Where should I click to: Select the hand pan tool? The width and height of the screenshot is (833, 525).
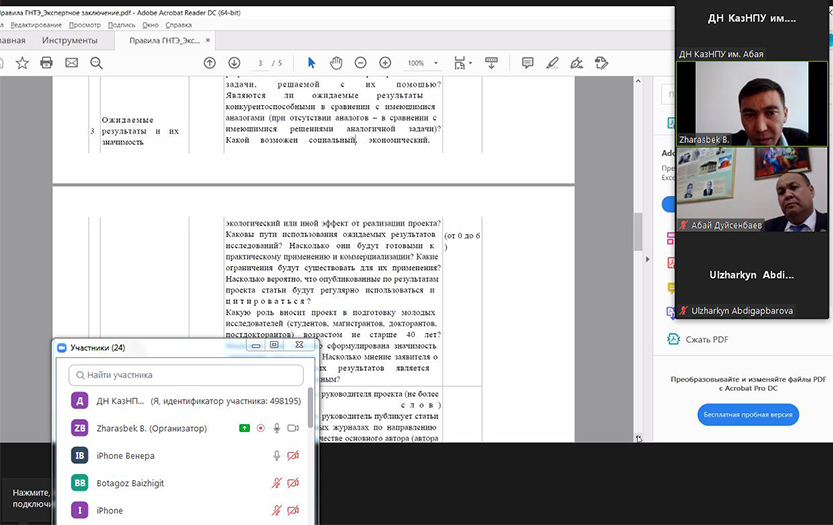click(337, 62)
